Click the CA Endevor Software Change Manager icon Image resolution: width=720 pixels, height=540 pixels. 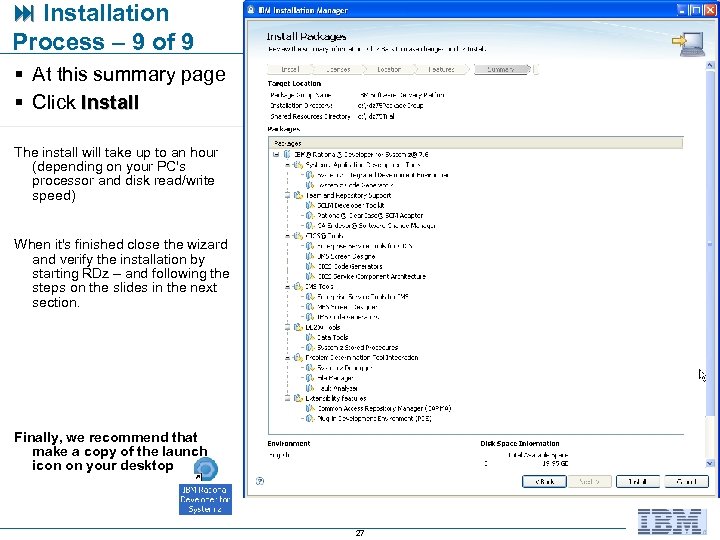[x=310, y=225]
